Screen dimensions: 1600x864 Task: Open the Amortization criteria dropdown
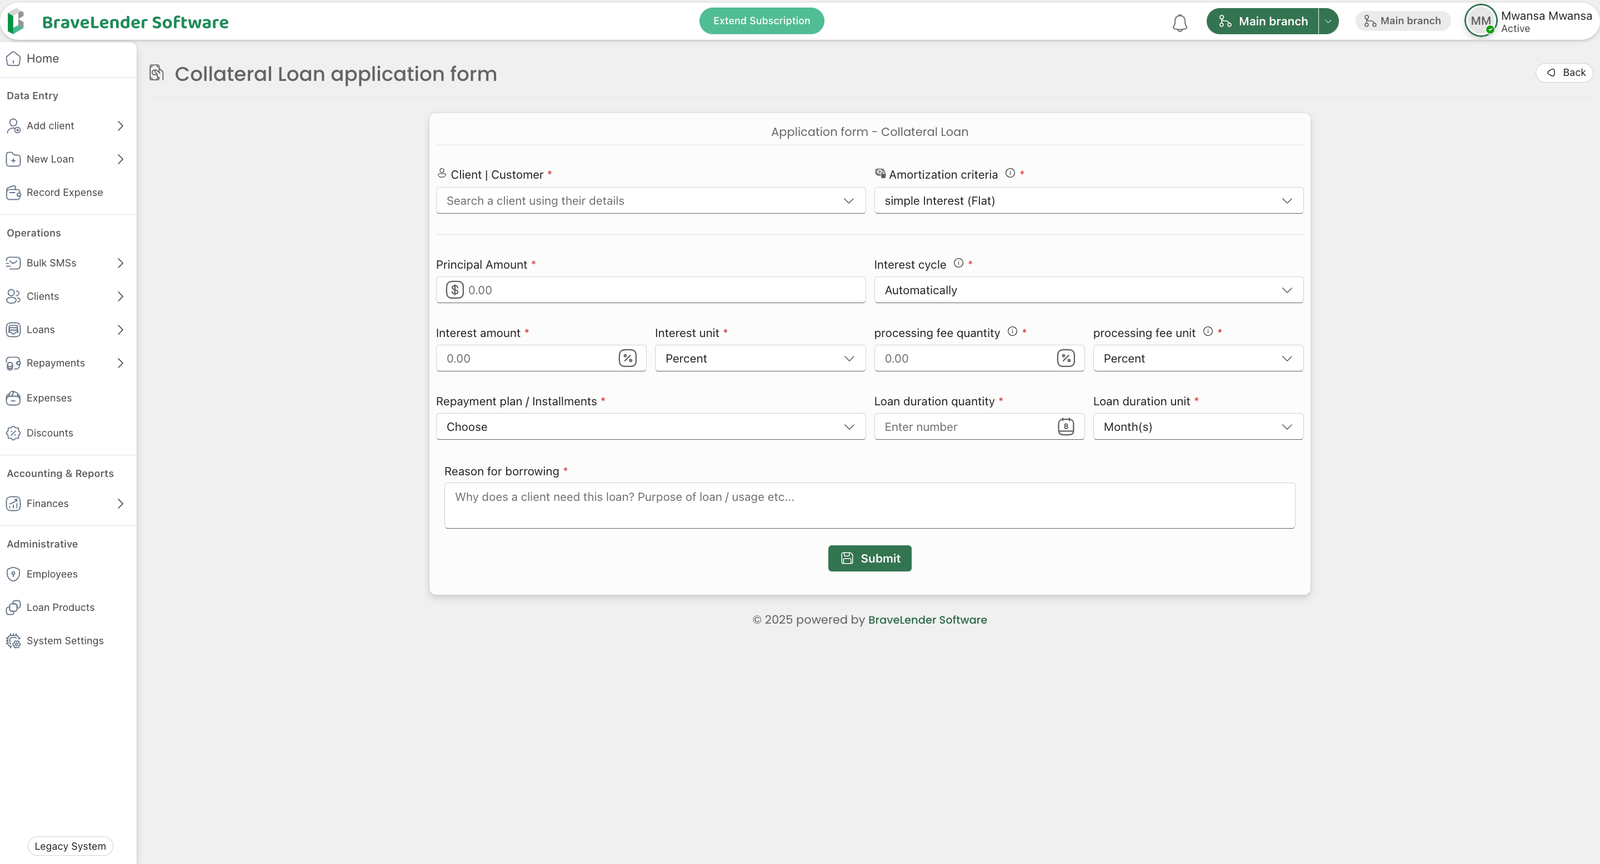(x=1088, y=201)
